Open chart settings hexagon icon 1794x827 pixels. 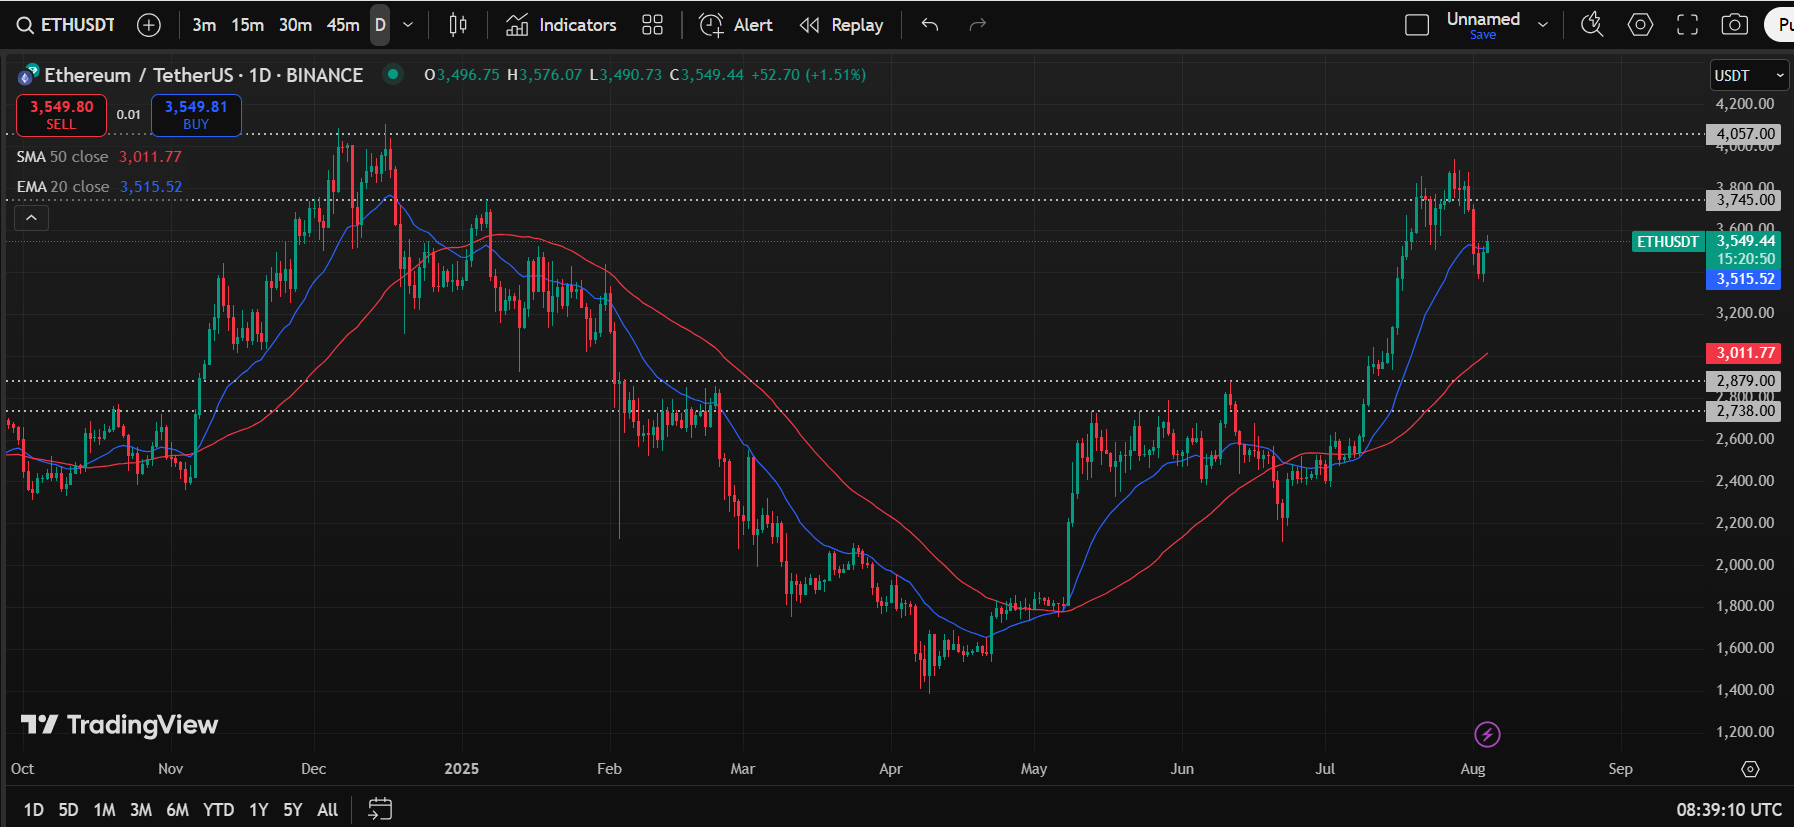(1640, 25)
